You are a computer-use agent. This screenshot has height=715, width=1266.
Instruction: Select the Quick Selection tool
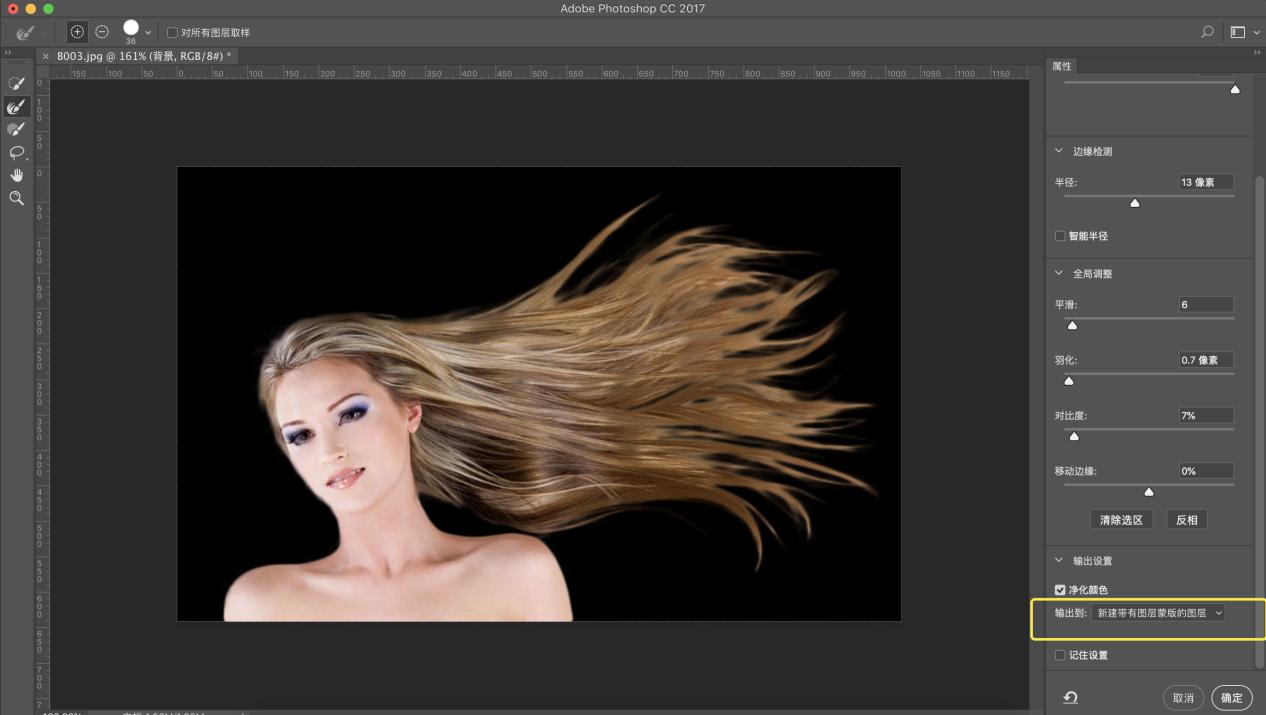pyautogui.click(x=16, y=84)
